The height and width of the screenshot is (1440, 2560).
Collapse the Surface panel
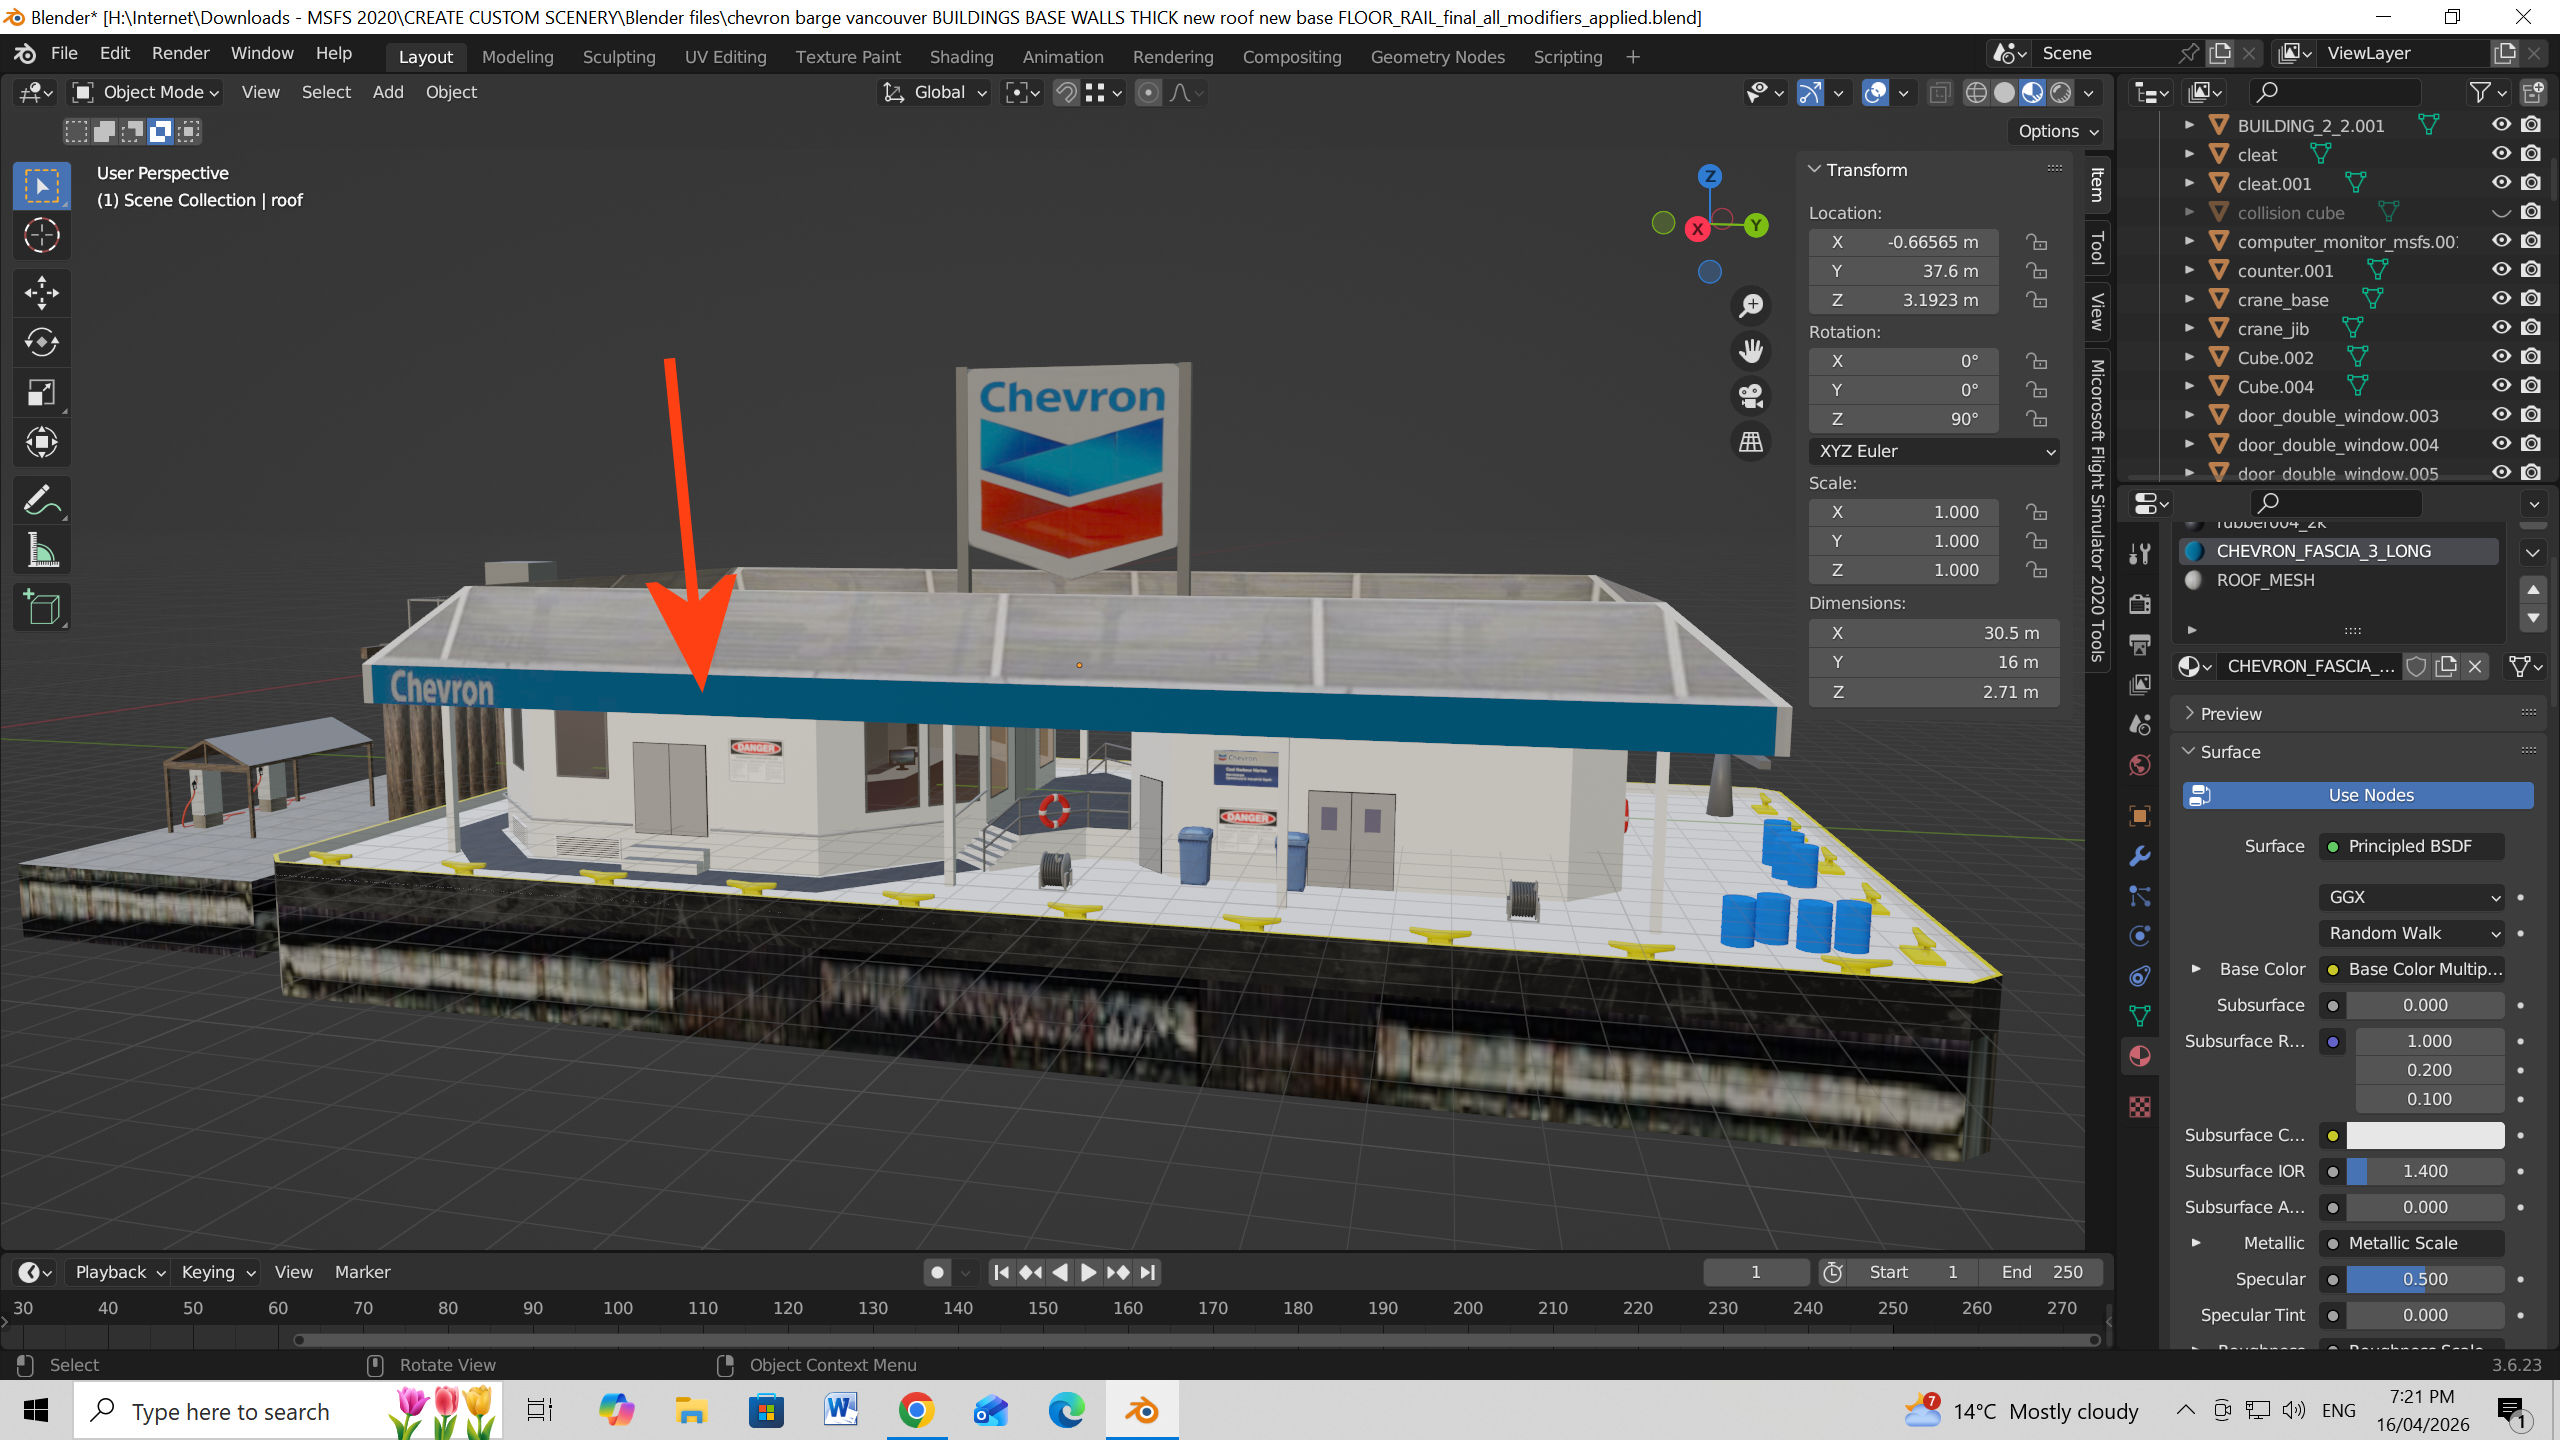click(2230, 752)
